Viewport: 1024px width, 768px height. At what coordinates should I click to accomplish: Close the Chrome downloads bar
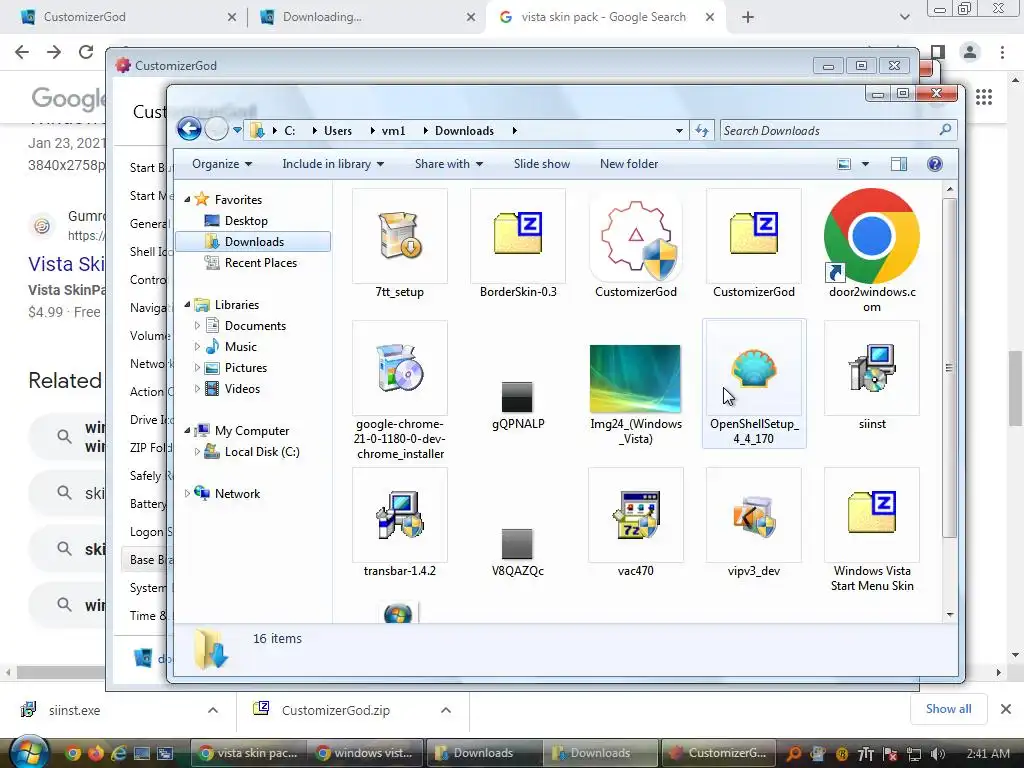[x=1006, y=709]
